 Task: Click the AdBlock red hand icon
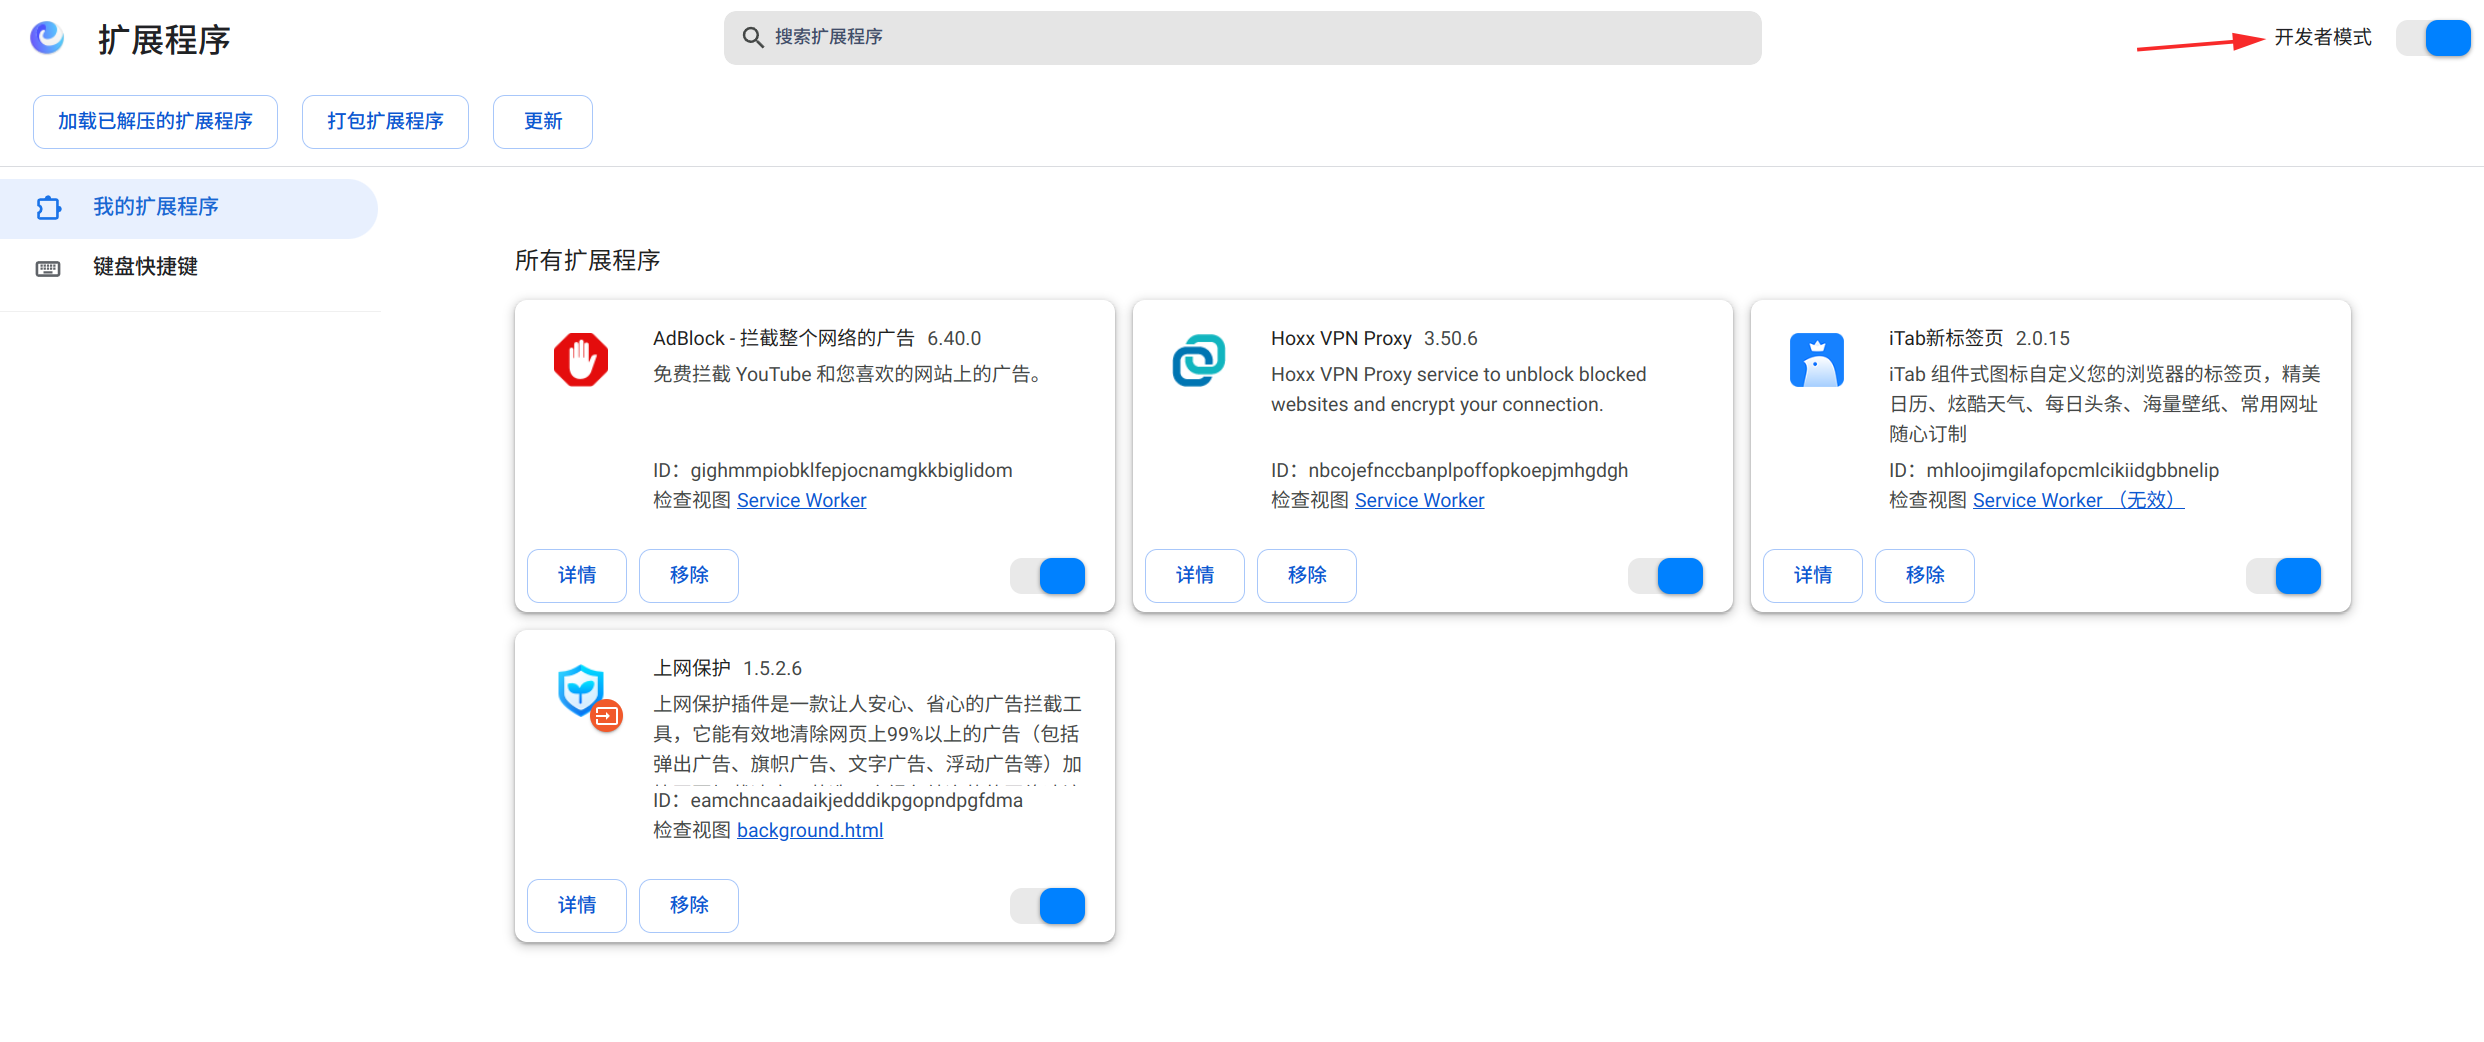tap(581, 360)
